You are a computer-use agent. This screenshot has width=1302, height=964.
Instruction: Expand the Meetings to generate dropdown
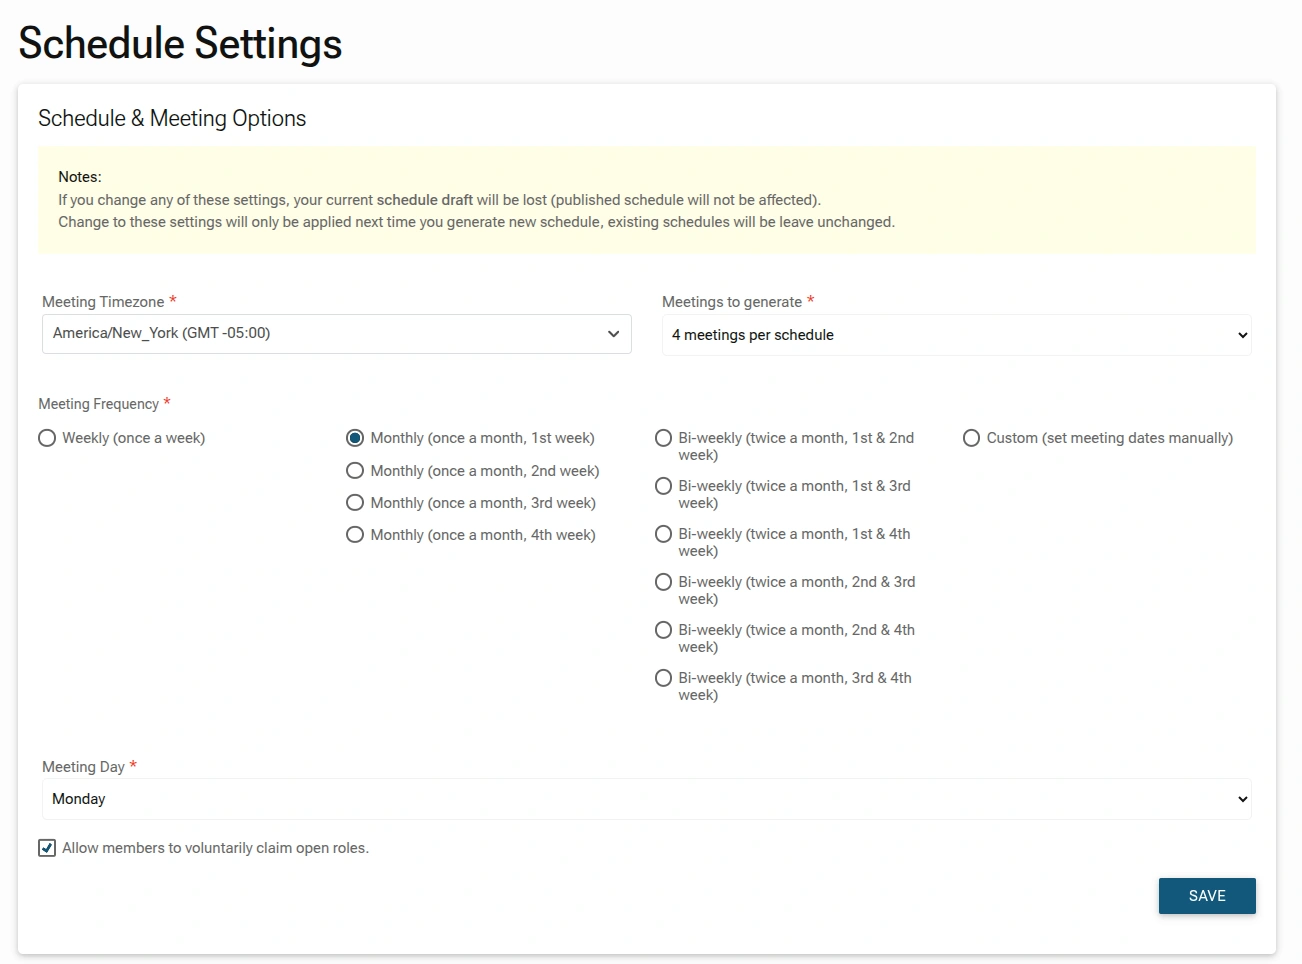coord(940,335)
